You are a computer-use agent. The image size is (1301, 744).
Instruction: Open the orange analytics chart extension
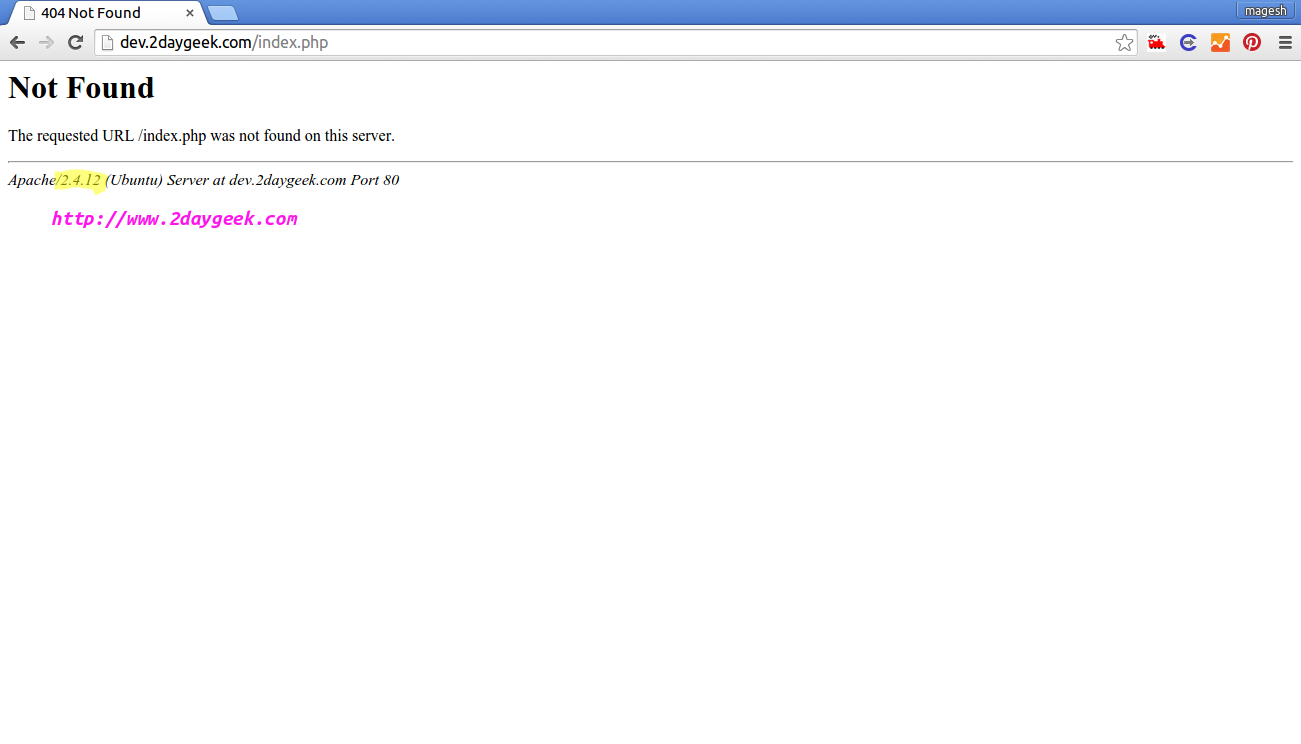(x=1220, y=42)
